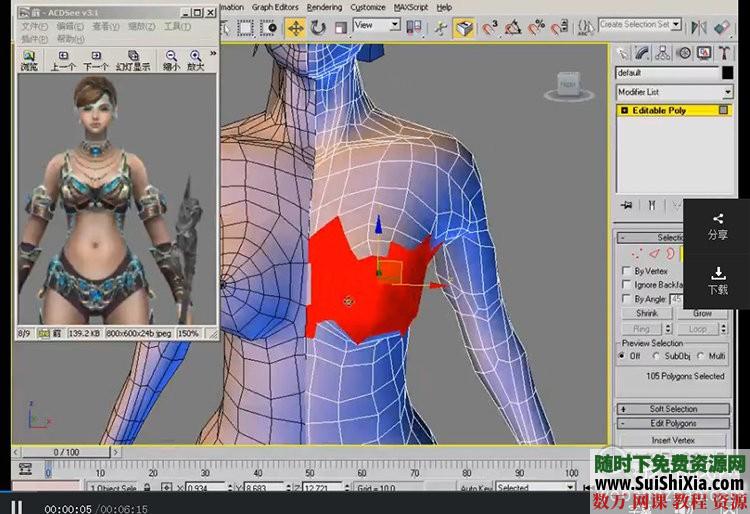Toggle Select and Manipulate tool
Image resolution: width=750 pixels, height=514 pixels.
(441, 28)
